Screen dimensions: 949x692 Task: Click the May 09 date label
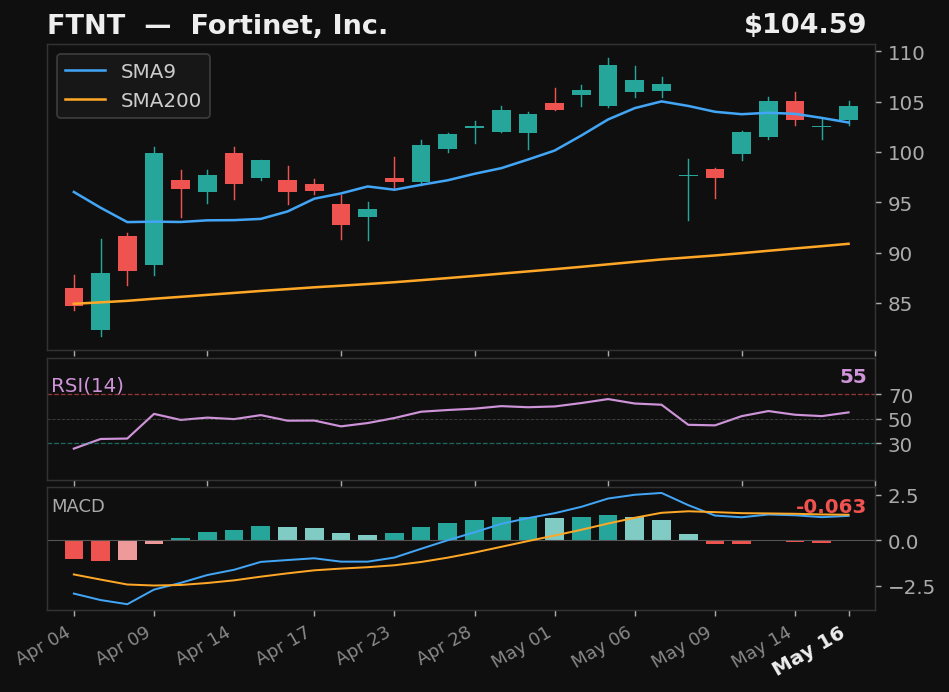pyautogui.click(x=681, y=647)
